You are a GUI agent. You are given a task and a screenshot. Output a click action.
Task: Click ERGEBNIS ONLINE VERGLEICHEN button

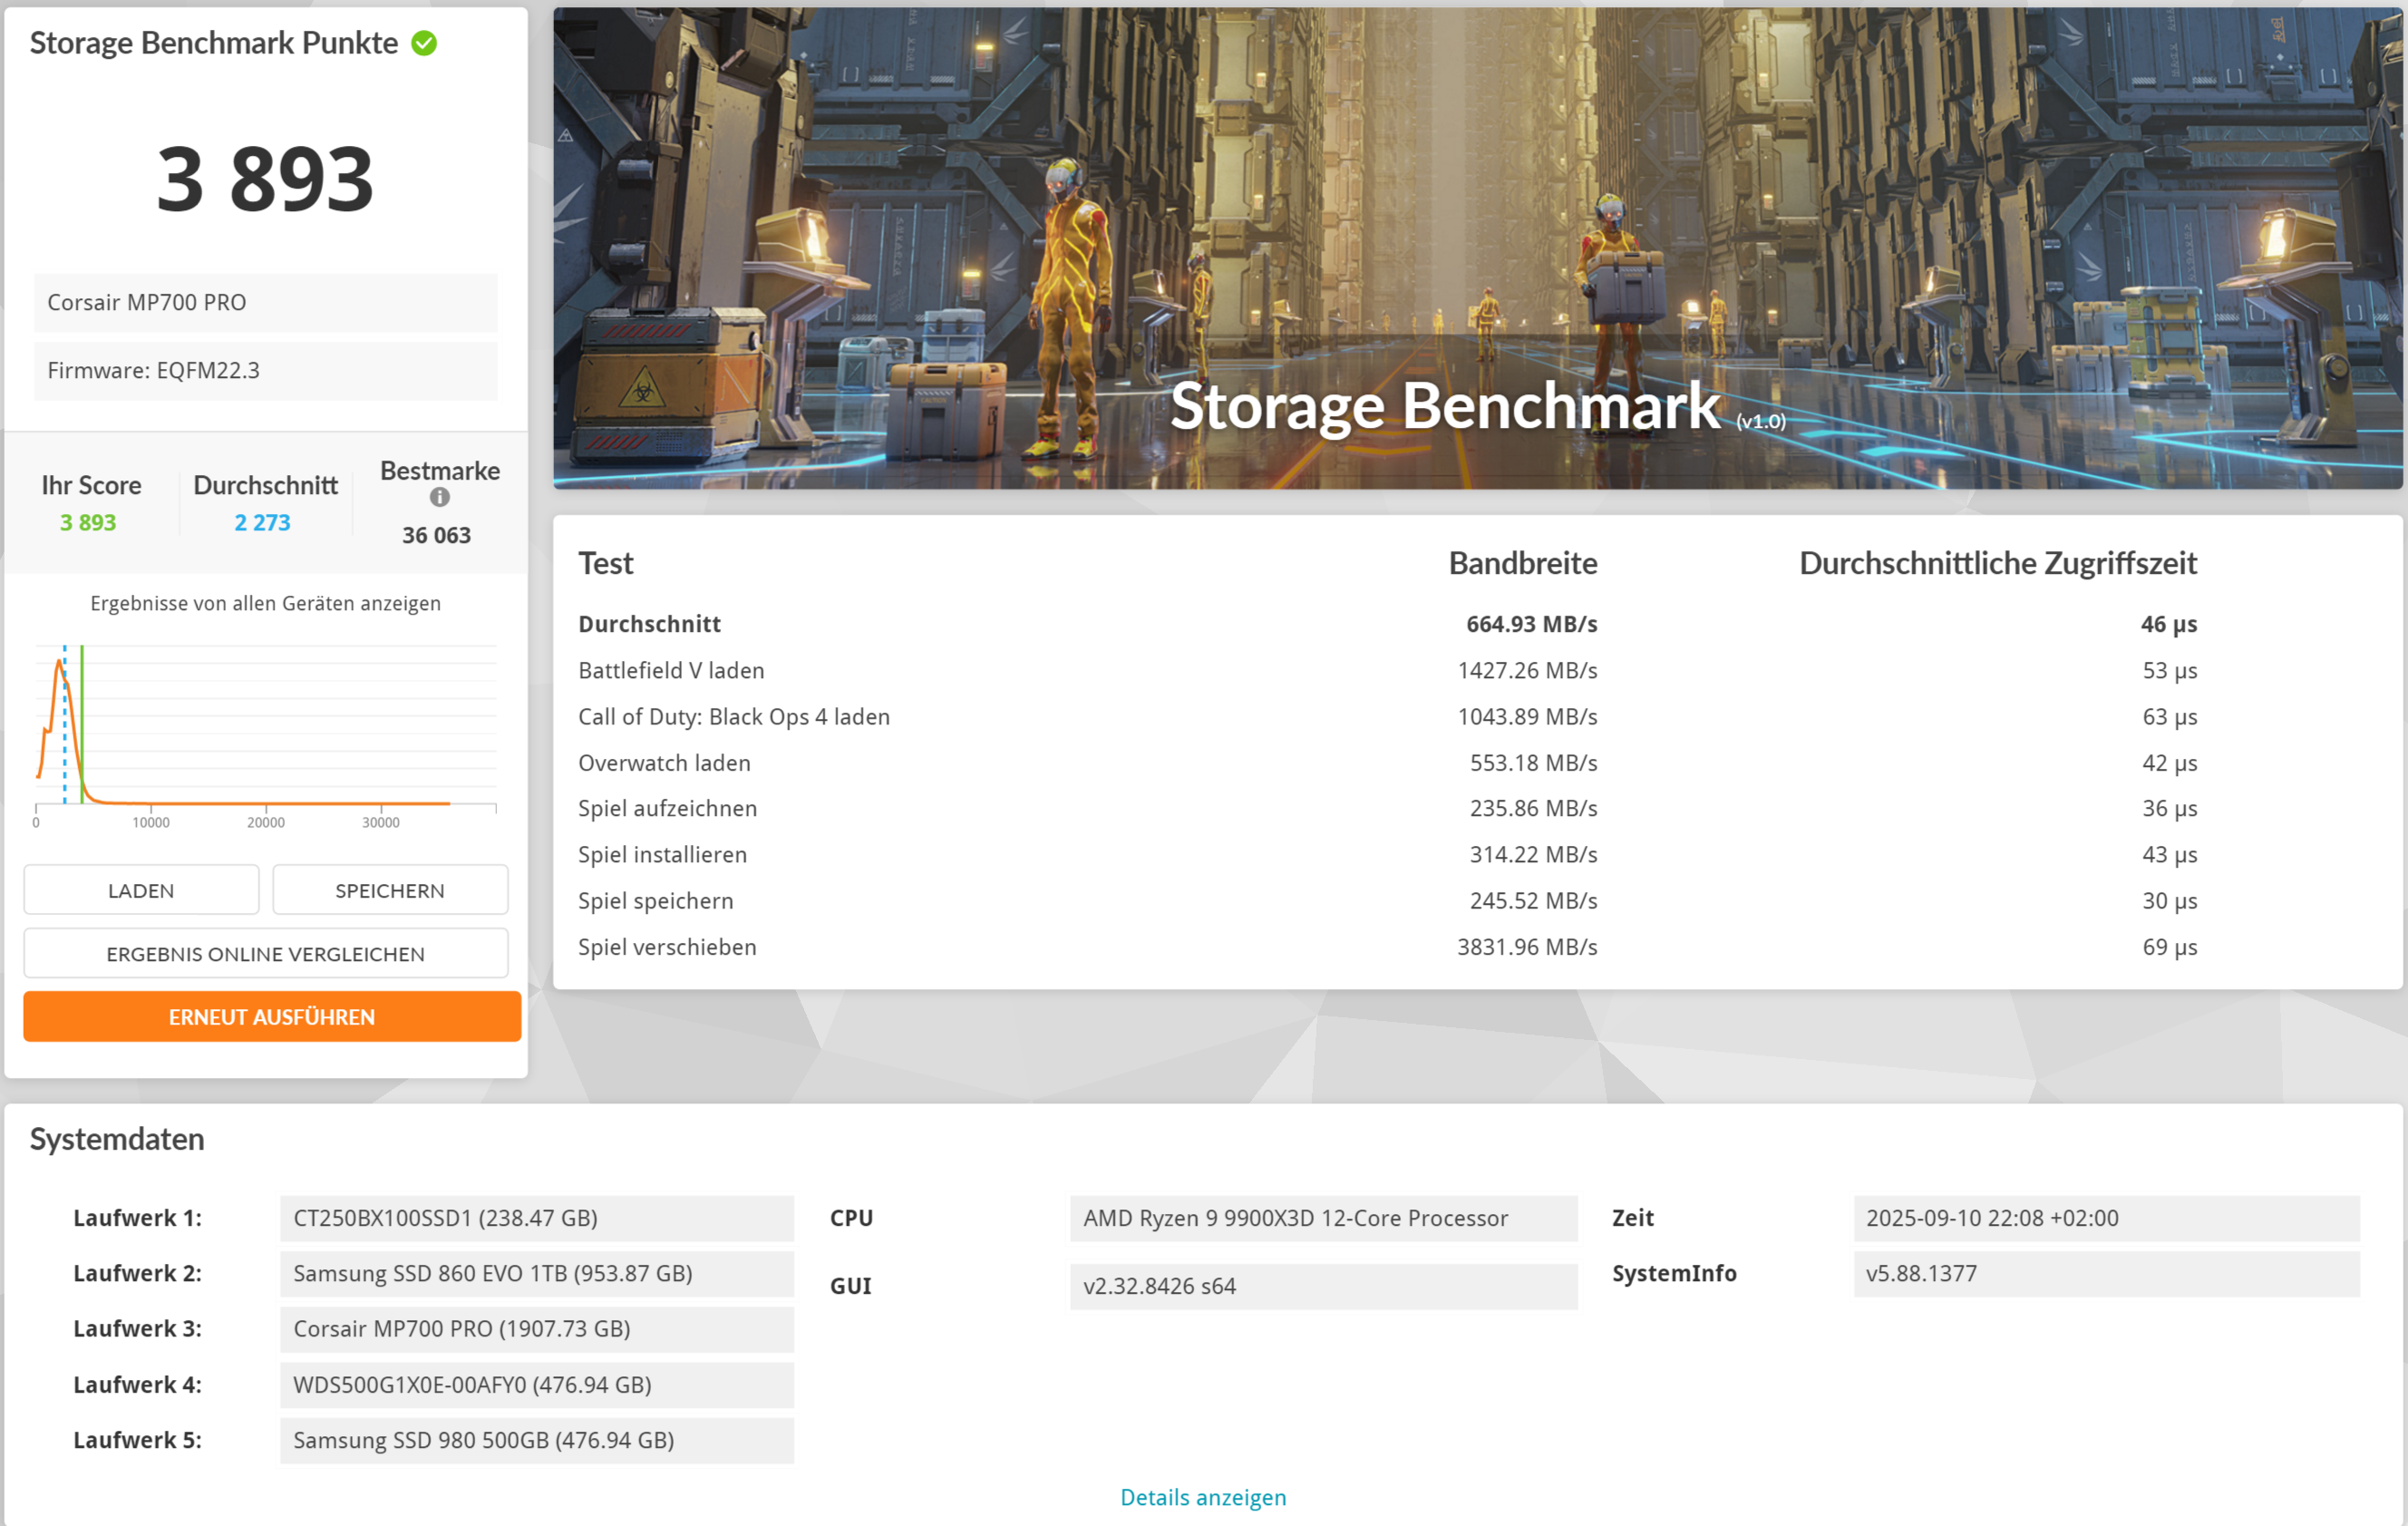(x=265, y=953)
